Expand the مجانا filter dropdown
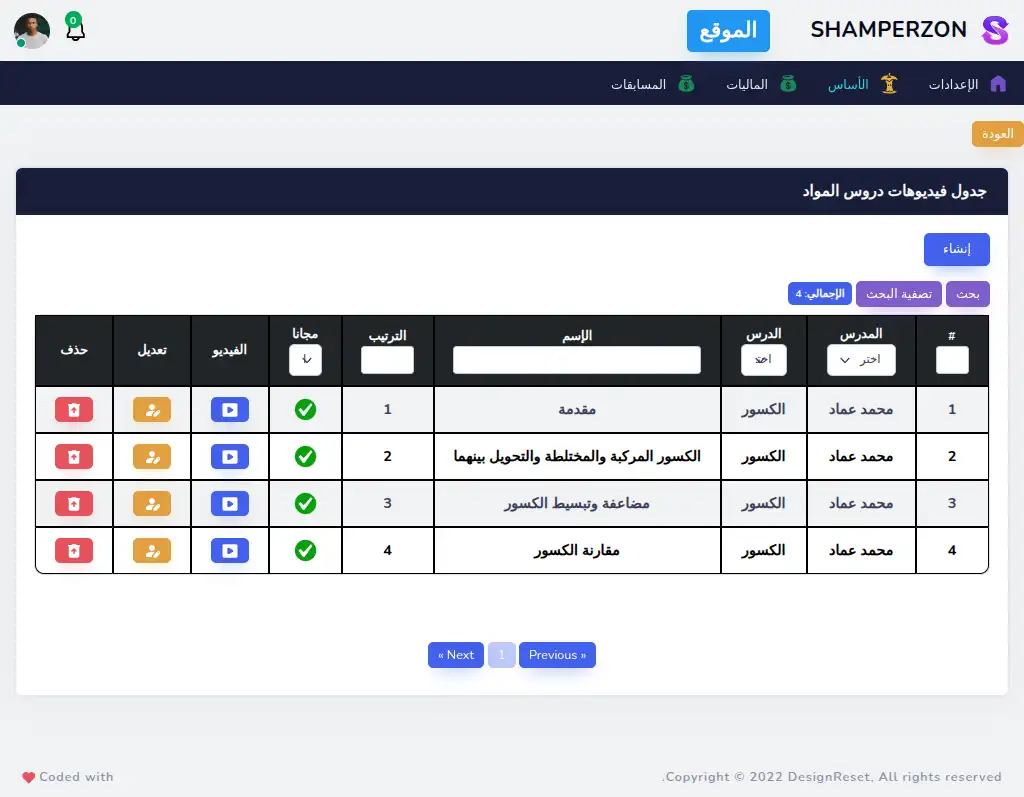The width and height of the screenshot is (1024, 797). 305,360
